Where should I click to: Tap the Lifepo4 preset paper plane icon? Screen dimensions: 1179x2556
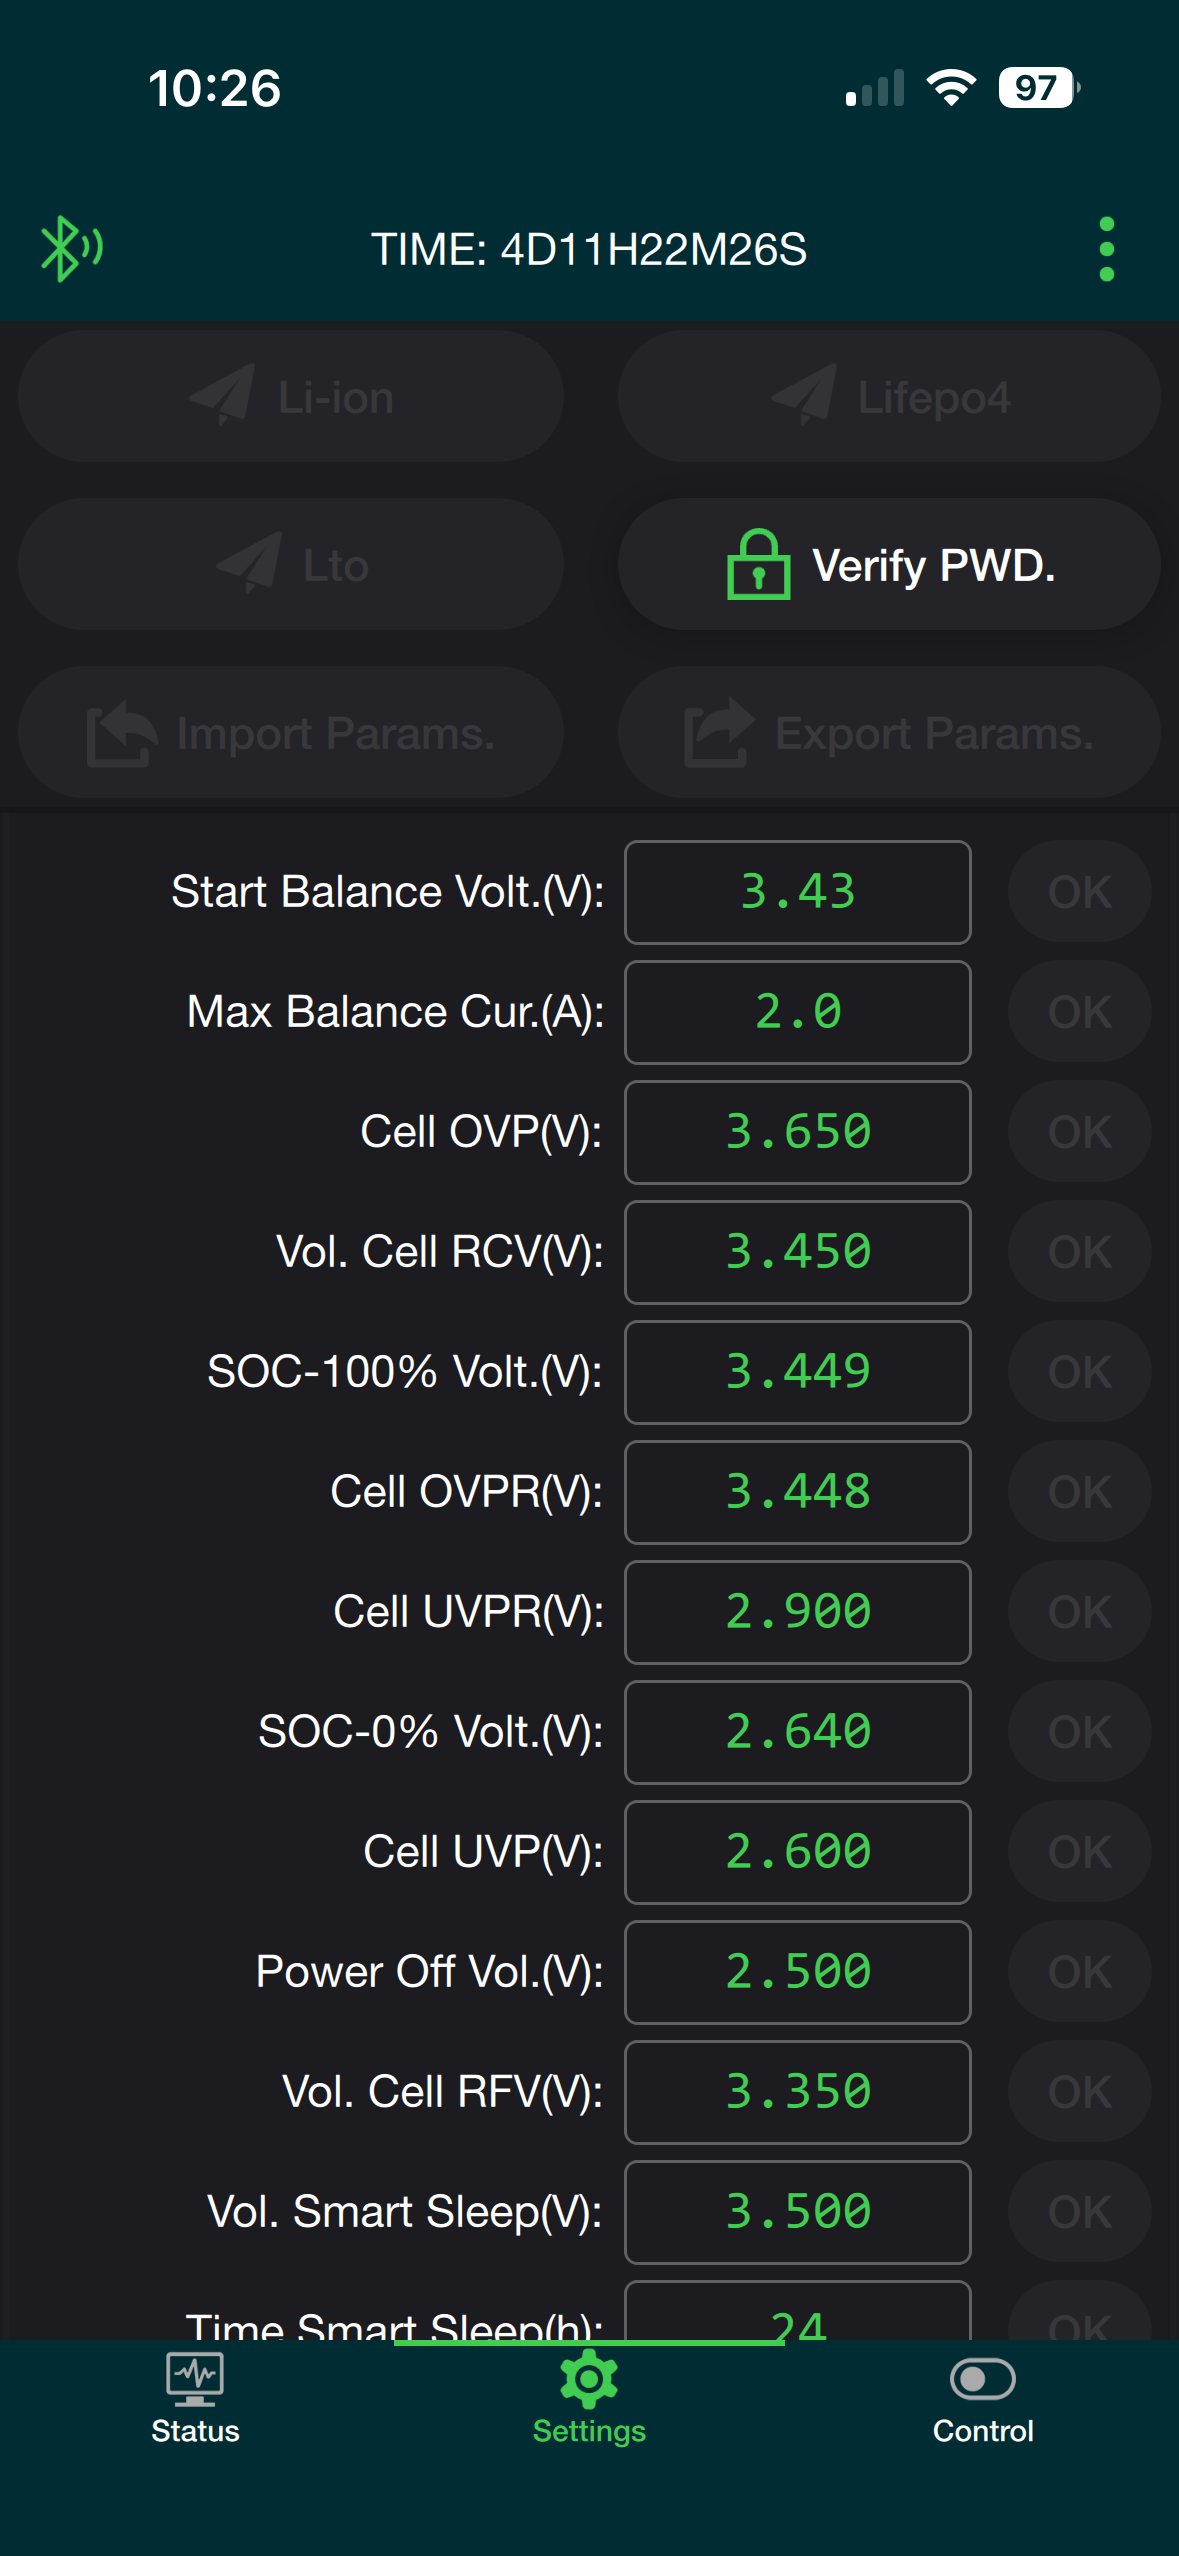(x=803, y=396)
